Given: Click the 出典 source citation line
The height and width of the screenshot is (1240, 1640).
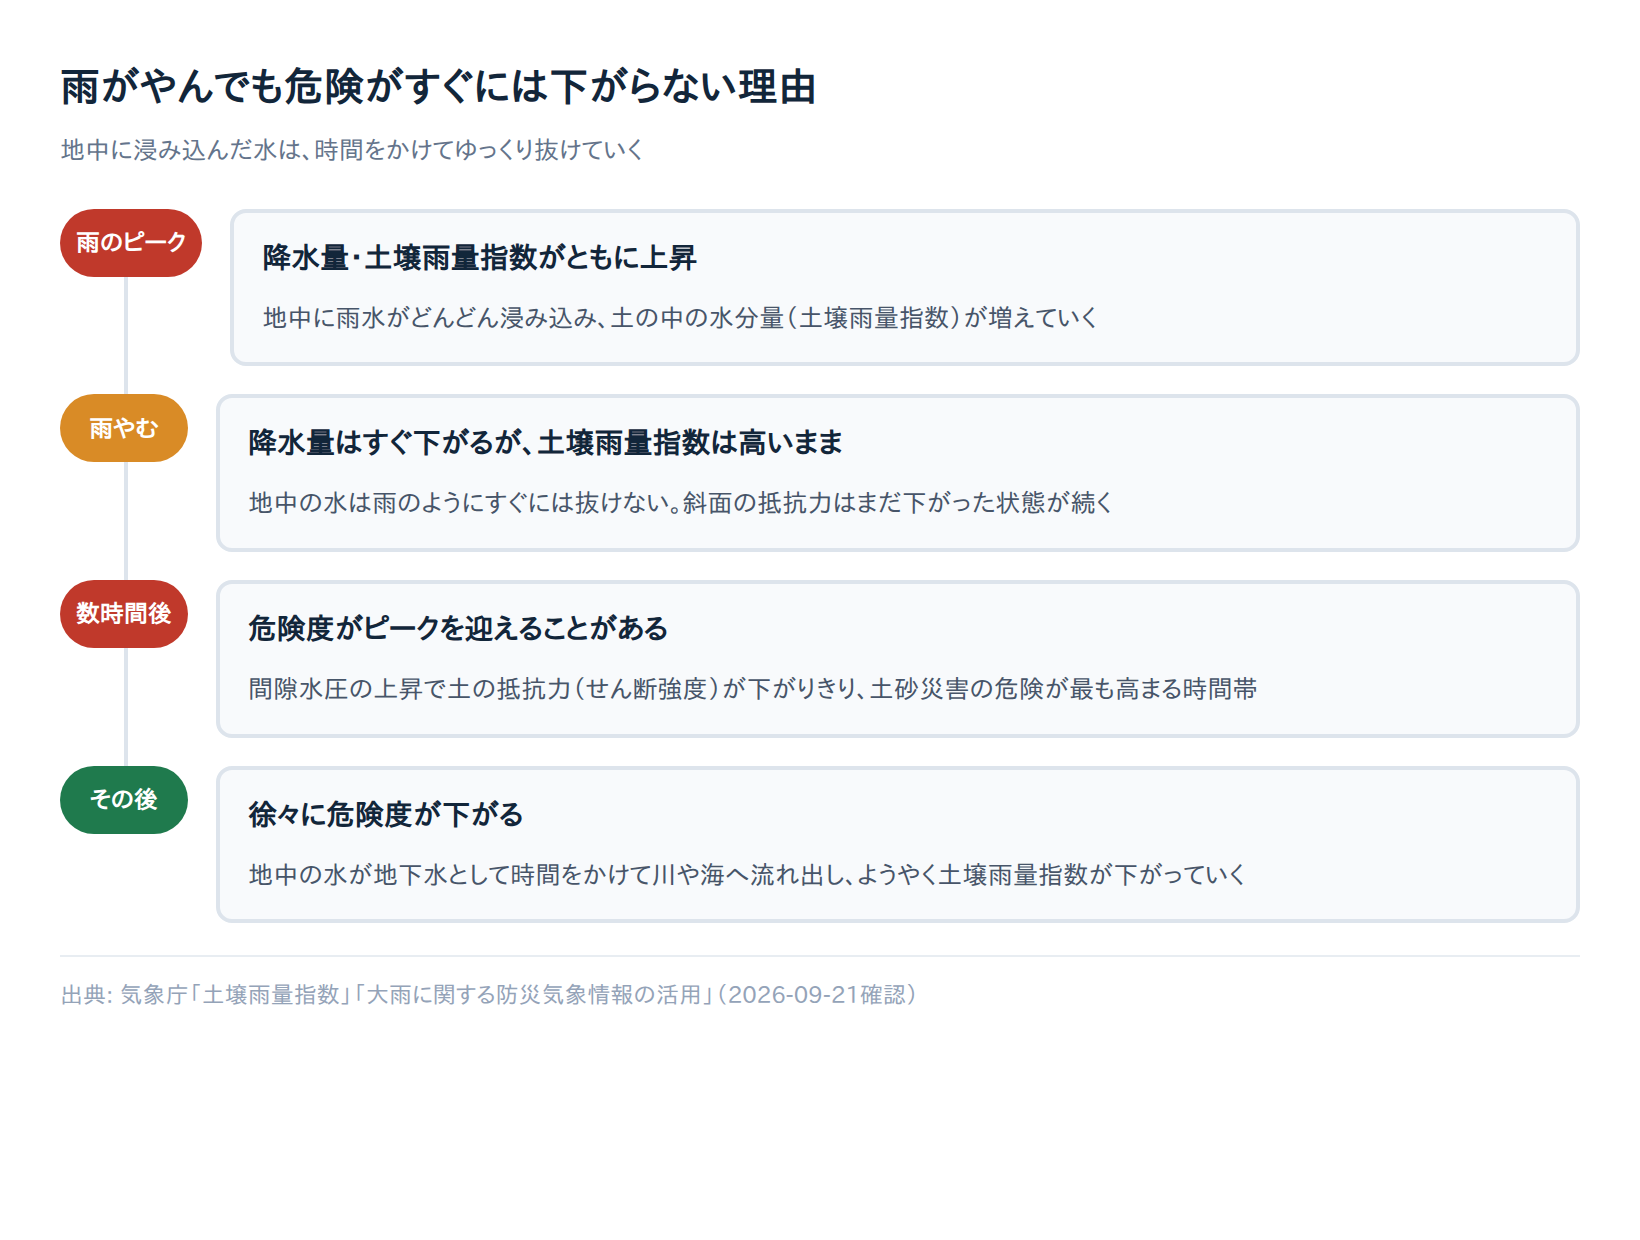Looking at the screenshot, I should click(489, 995).
